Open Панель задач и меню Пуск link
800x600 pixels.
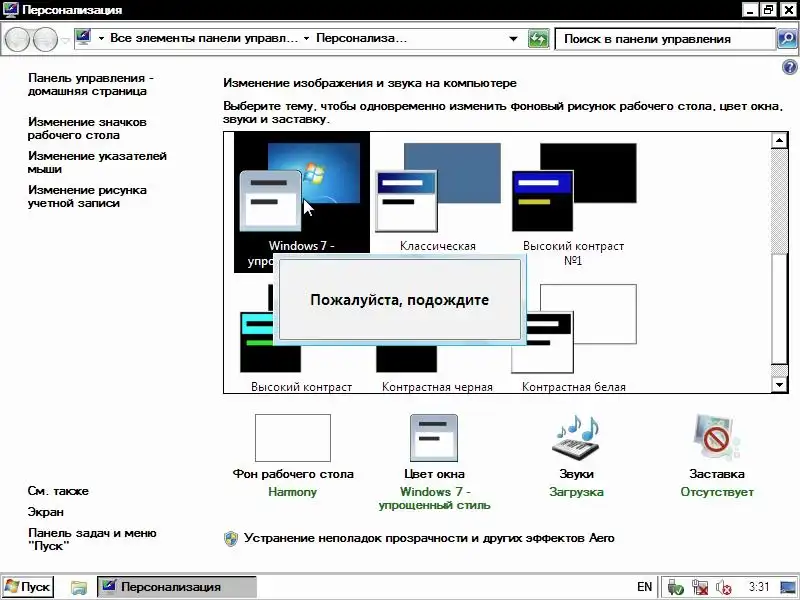92,539
